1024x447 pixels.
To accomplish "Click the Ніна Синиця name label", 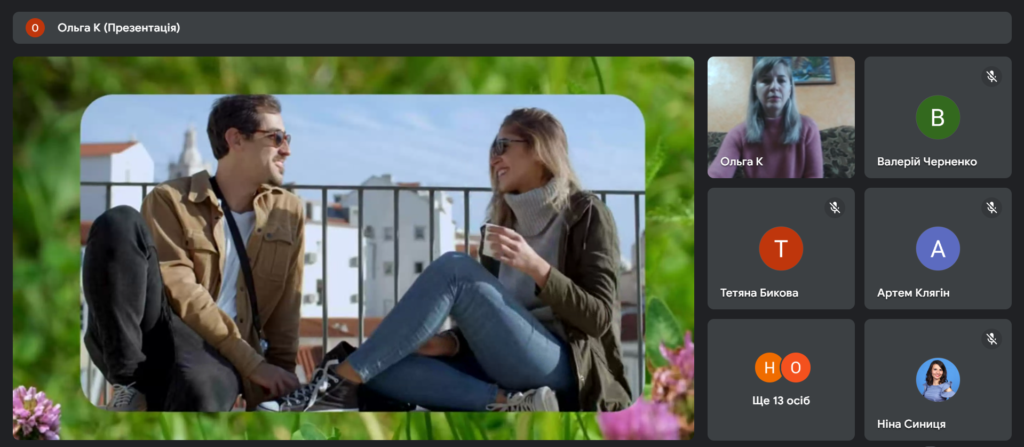I will tap(911, 424).
